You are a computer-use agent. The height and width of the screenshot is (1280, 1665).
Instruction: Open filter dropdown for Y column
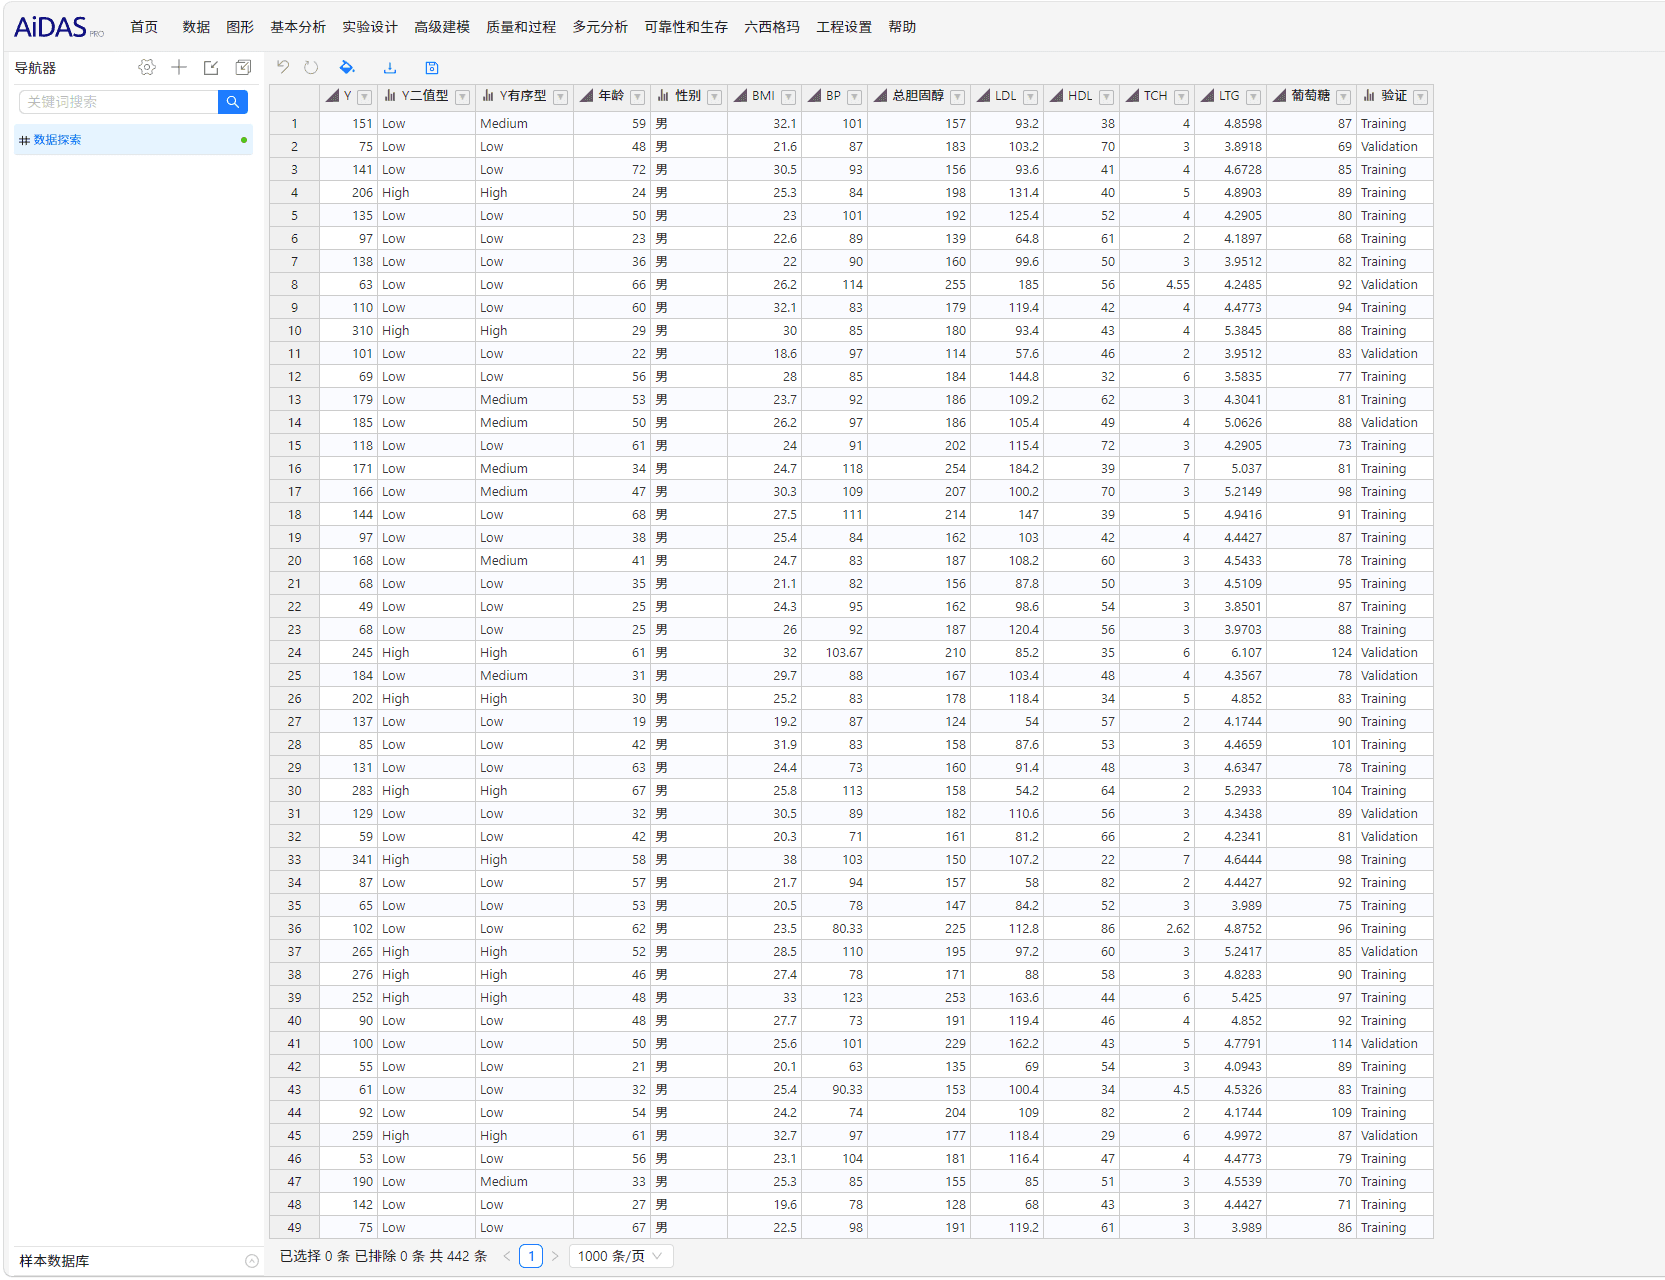tap(364, 97)
